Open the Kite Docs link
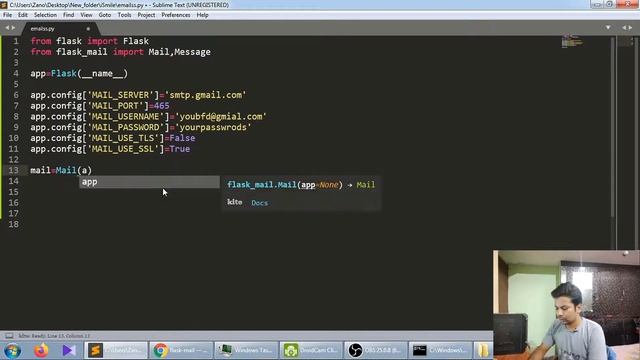Viewport: 640px width, 360px height. [x=260, y=203]
